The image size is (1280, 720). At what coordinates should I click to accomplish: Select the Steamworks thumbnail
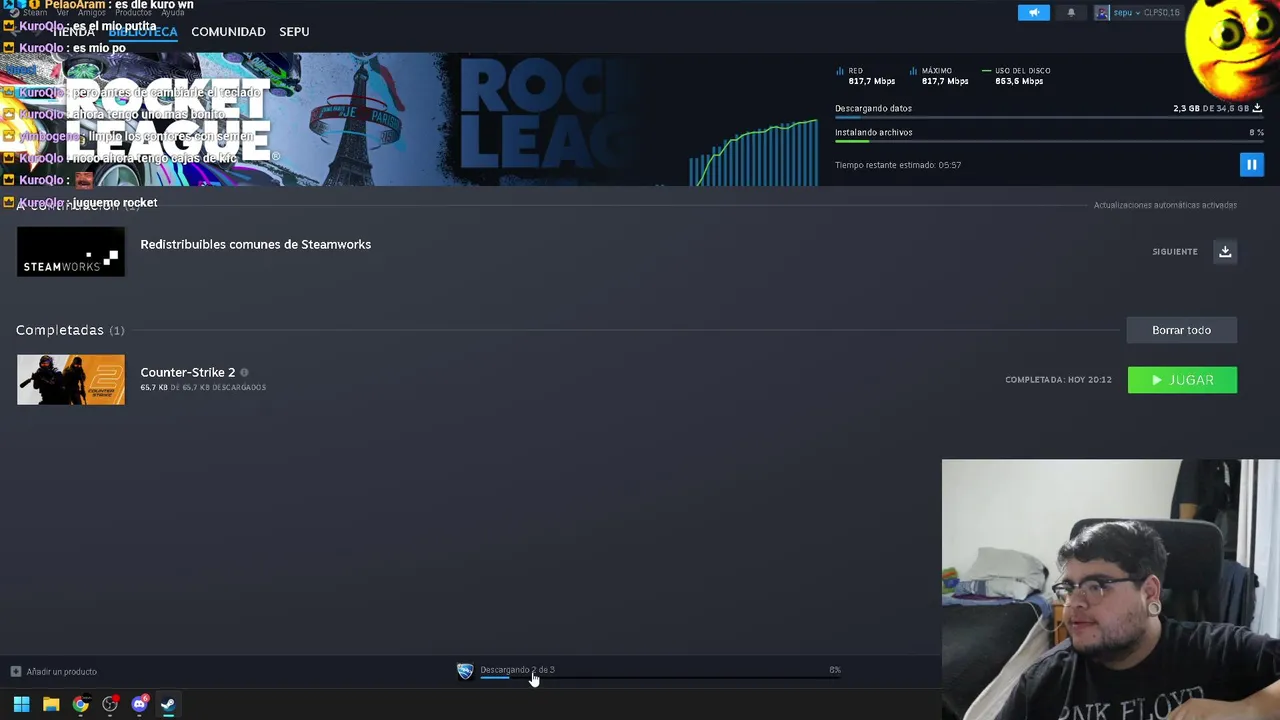pyautogui.click(x=71, y=252)
